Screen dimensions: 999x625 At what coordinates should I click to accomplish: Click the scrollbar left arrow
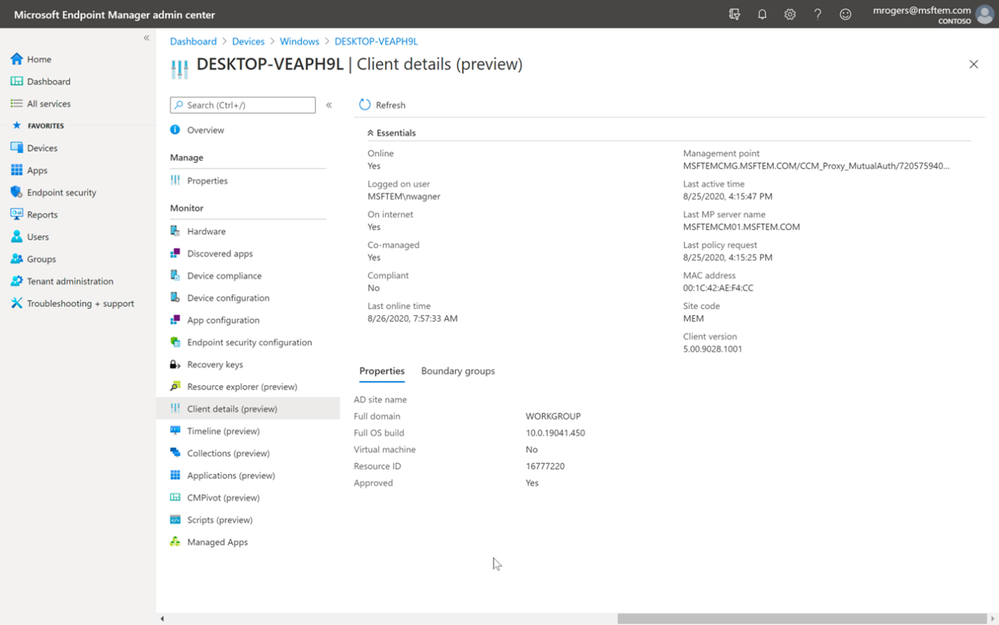point(162,618)
